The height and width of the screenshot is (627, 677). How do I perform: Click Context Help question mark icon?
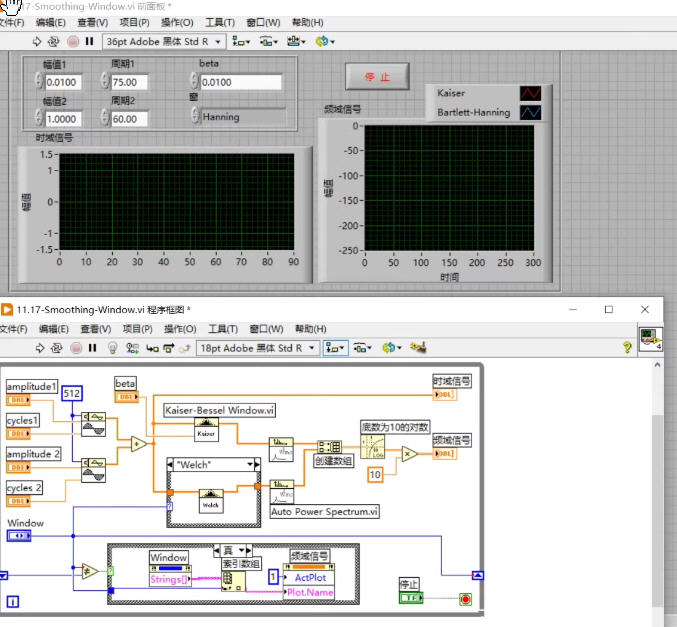pyautogui.click(x=627, y=347)
